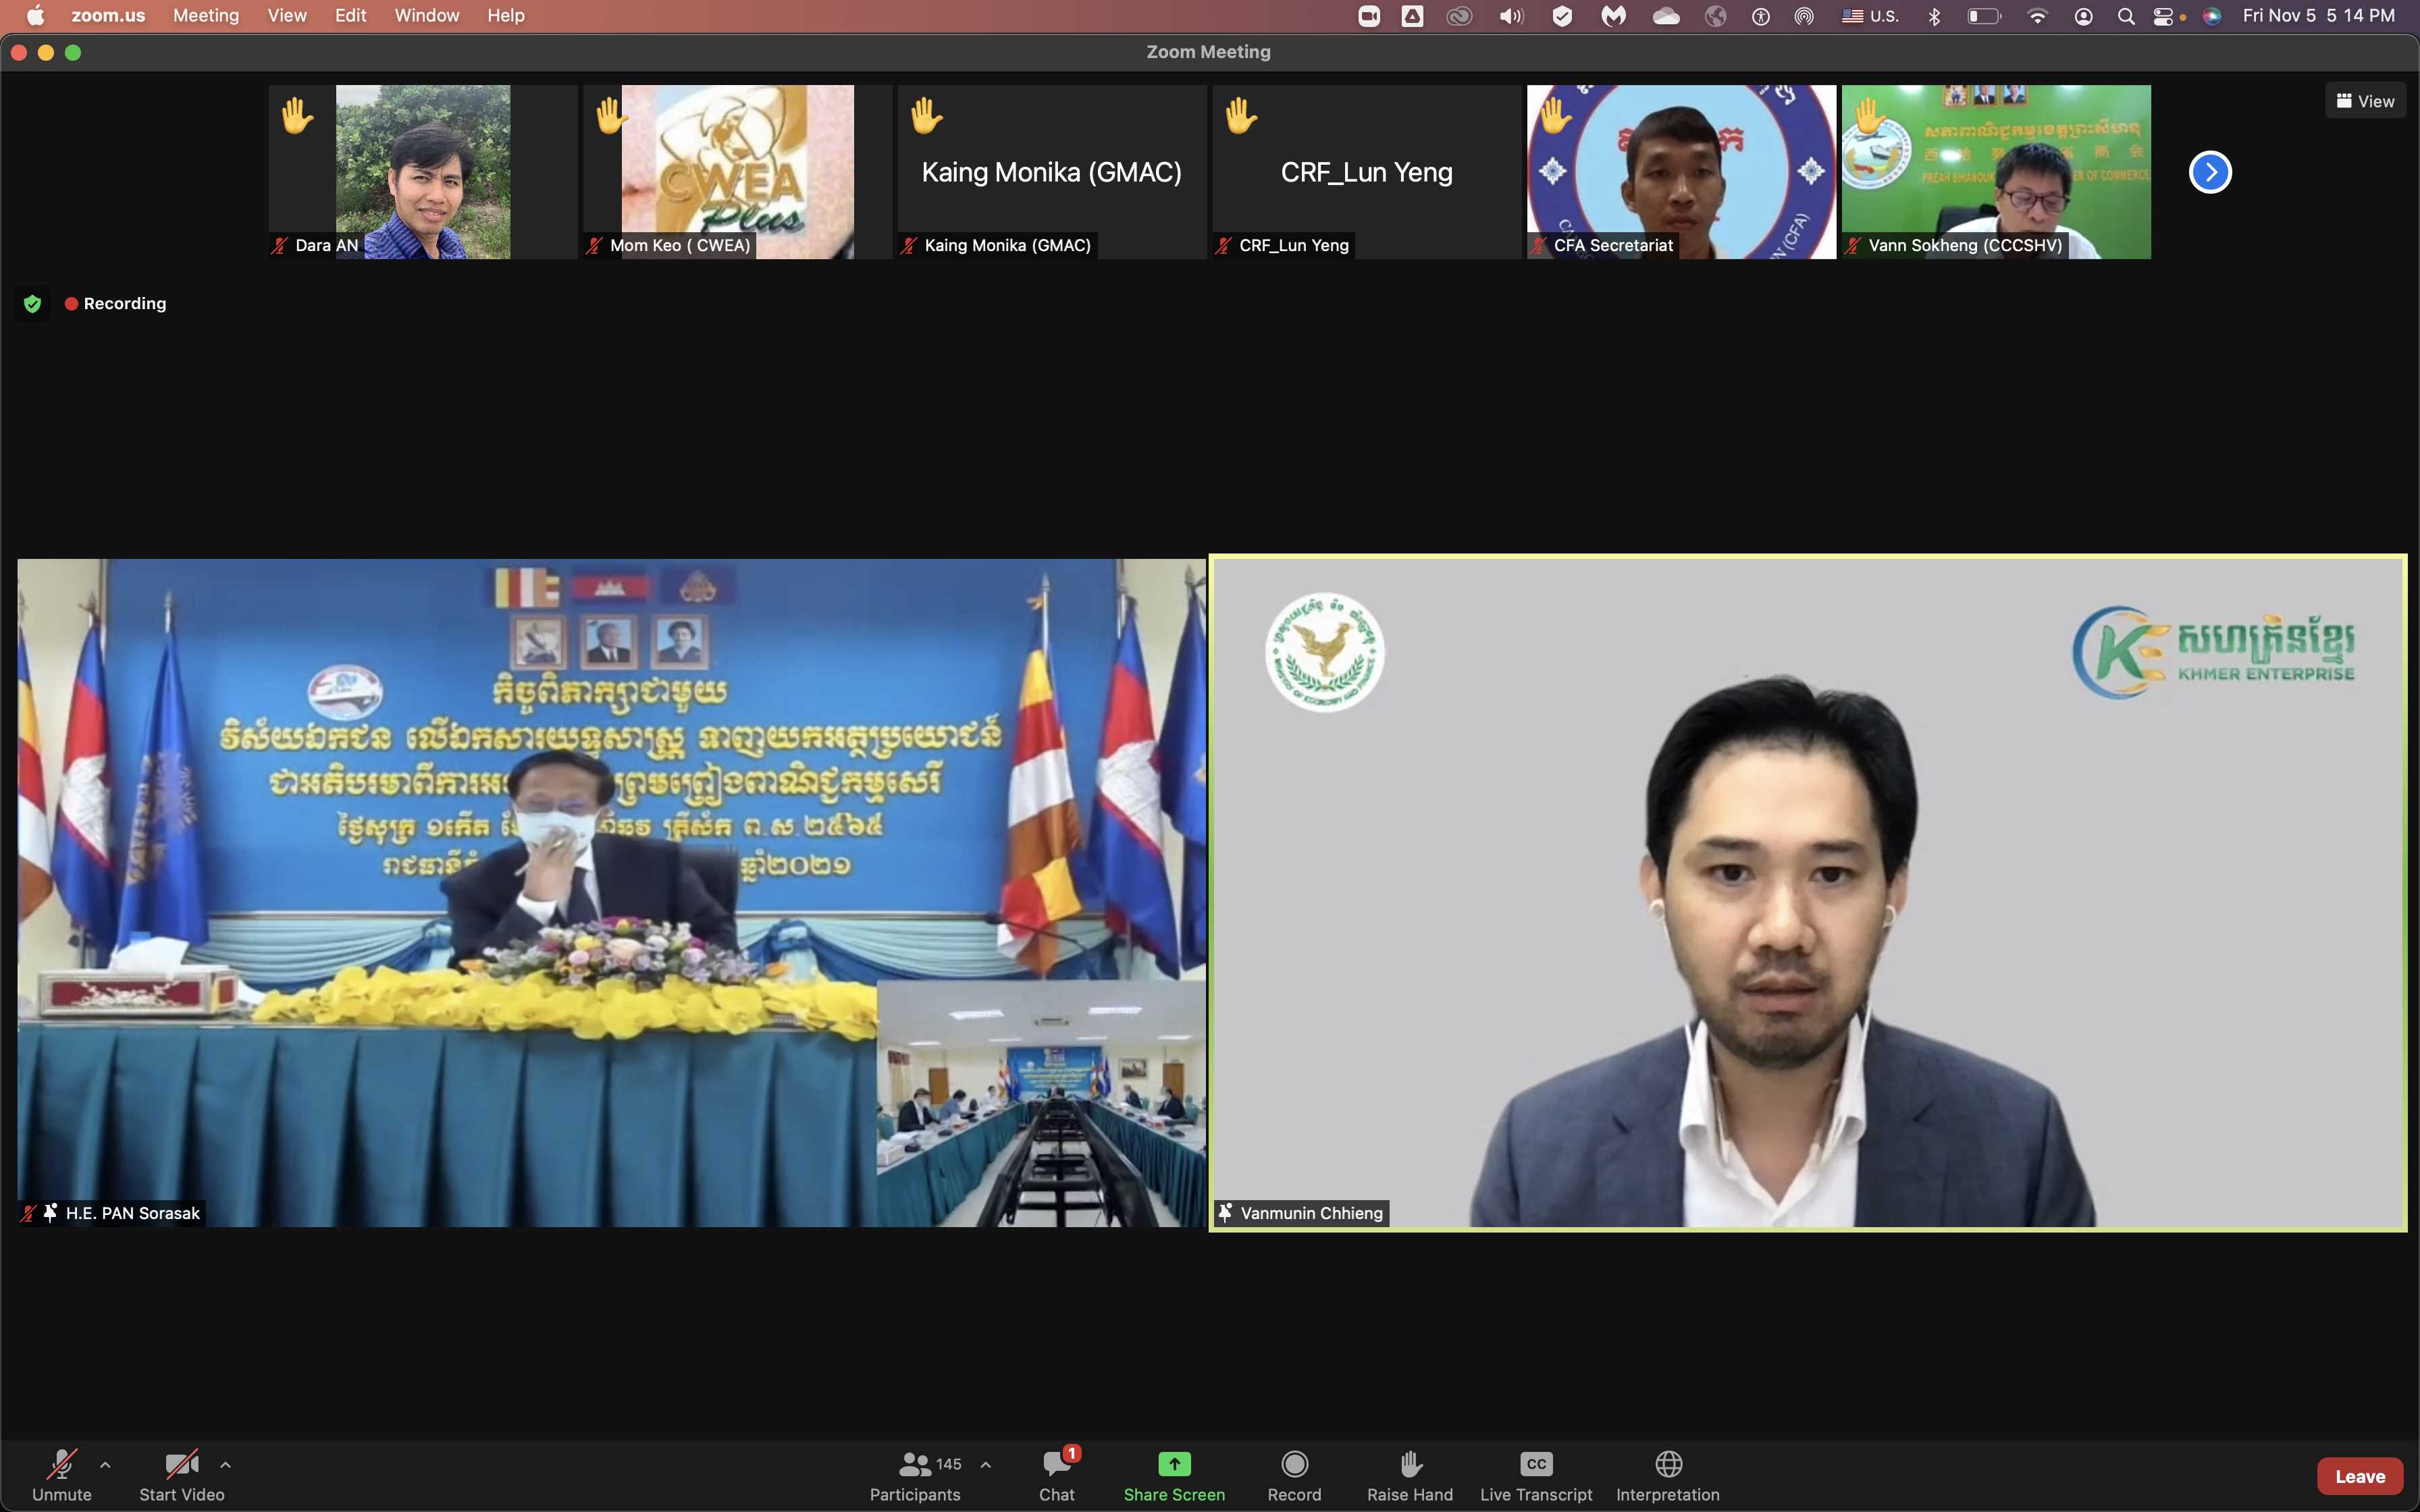Click the AirDrop/hotspot menu bar icon

[x=1804, y=16]
